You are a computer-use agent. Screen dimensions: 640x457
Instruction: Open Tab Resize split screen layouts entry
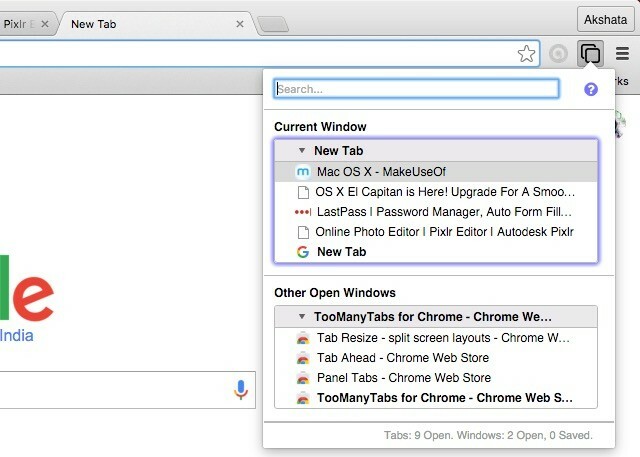coord(436,338)
